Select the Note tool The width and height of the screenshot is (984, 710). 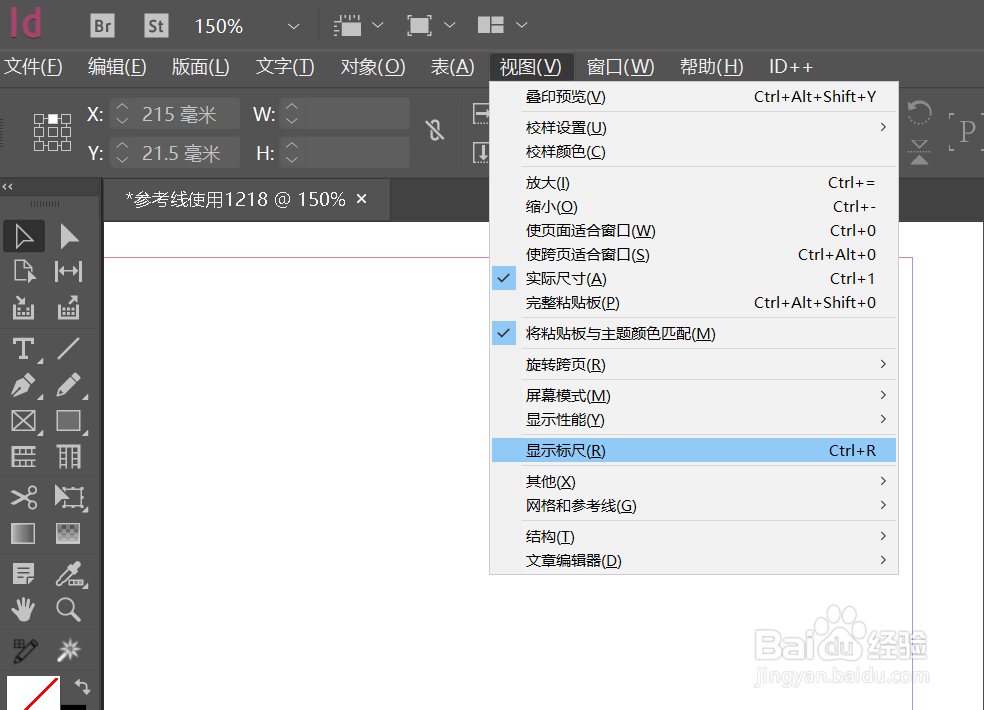pos(24,574)
